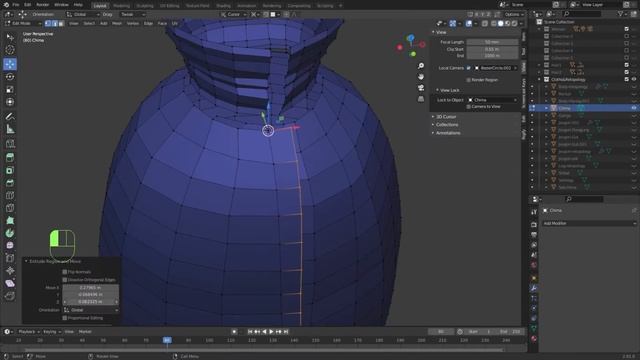Select the Smooth tool
Image resolution: width=640 pixels, height=360 pixels.
tap(10, 245)
